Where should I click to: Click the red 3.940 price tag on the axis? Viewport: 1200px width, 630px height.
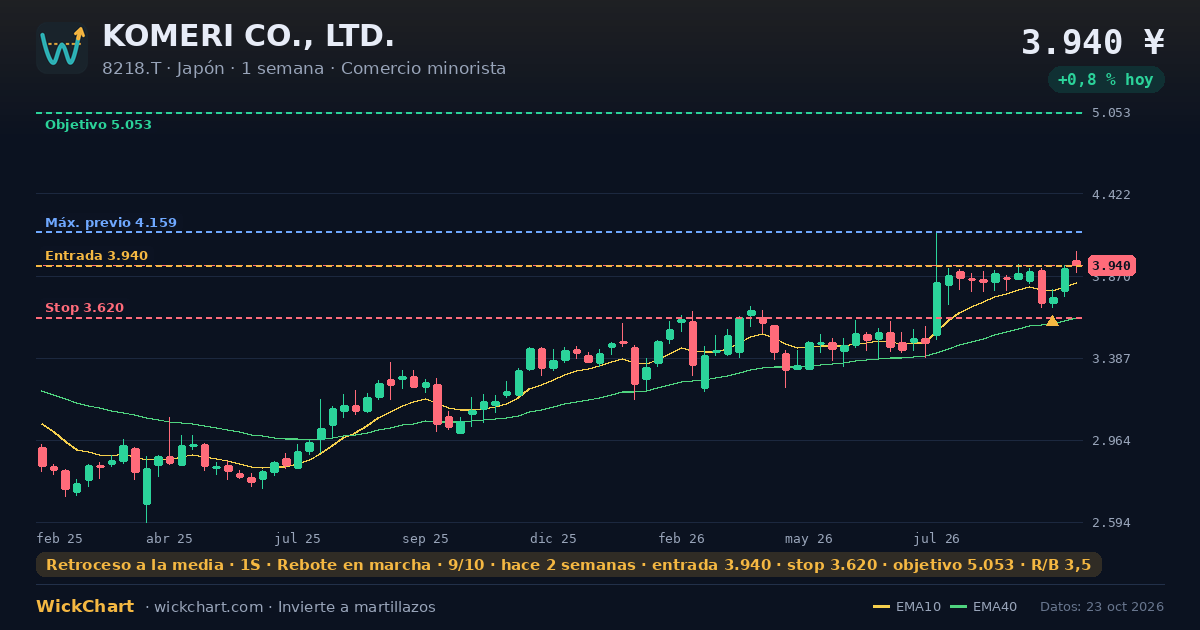coord(1111,266)
